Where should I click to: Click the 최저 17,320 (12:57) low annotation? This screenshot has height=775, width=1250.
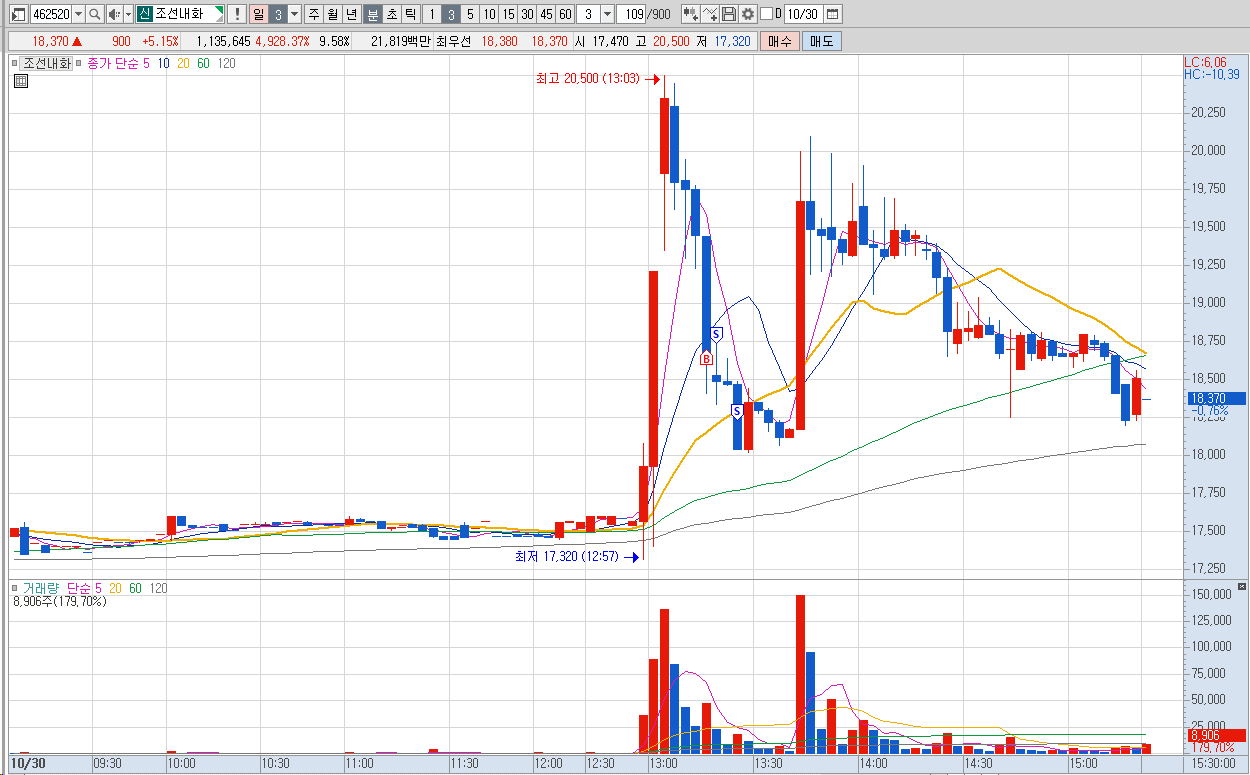click(566, 557)
